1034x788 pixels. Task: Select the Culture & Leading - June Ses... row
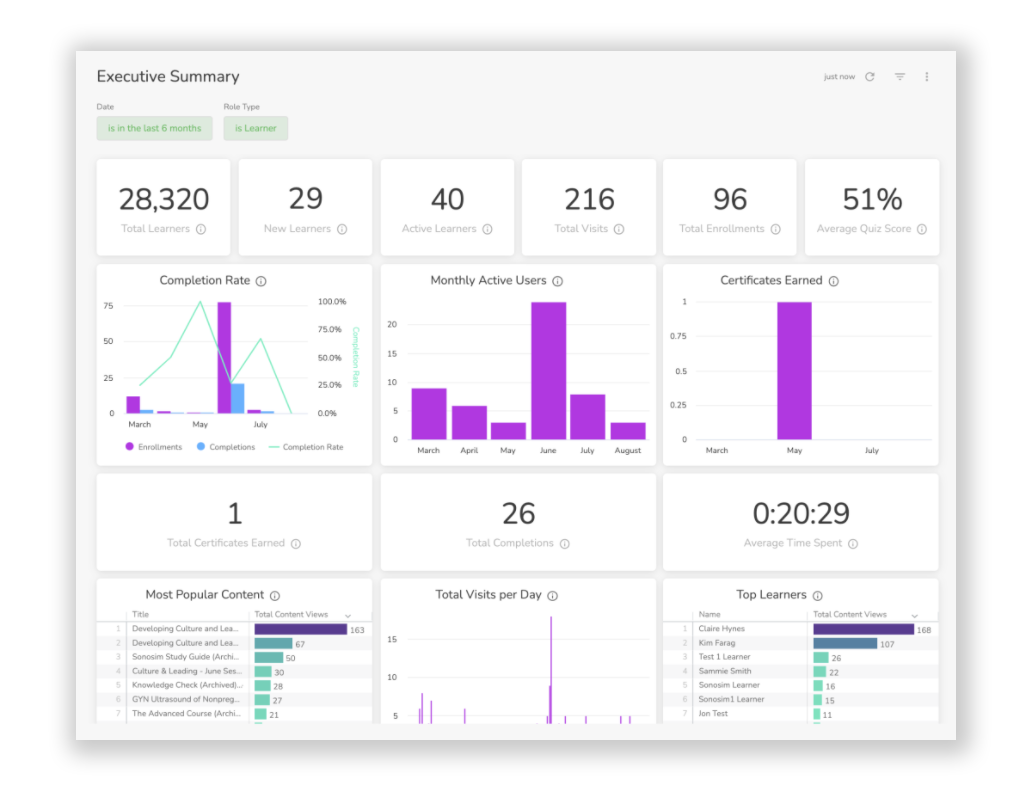click(234, 671)
